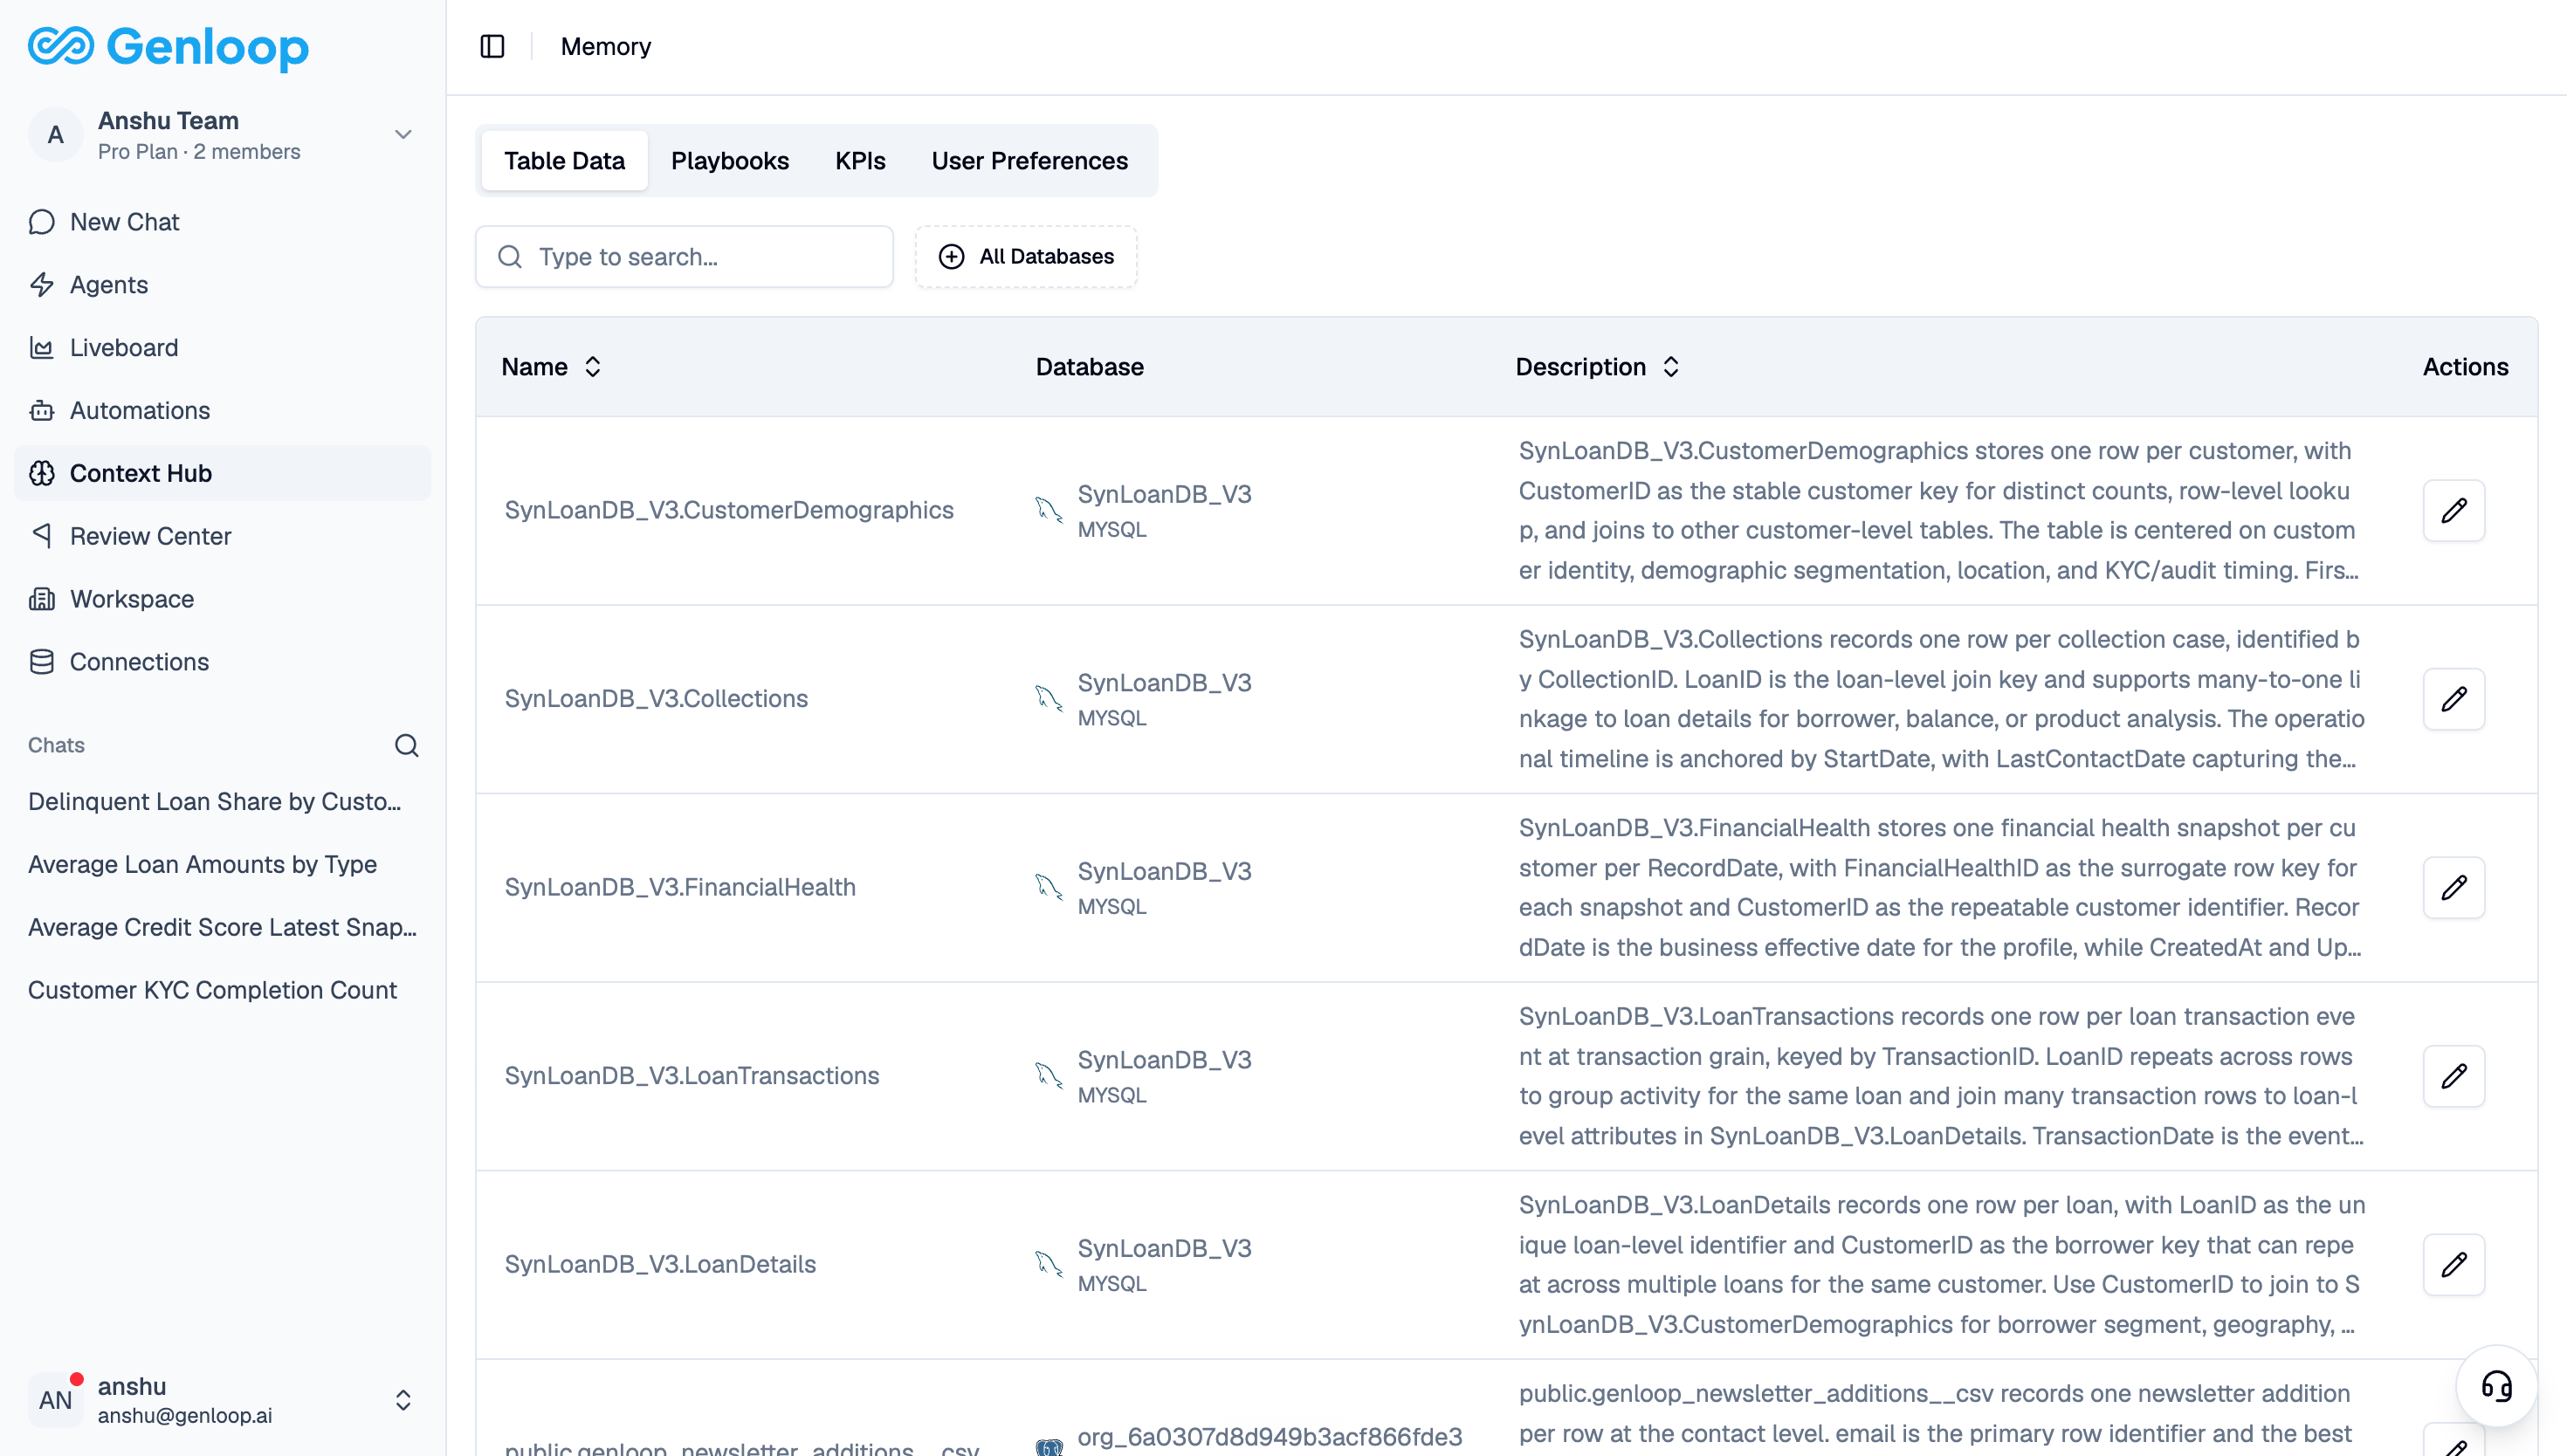This screenshot has width=2567, height=1456.
Task: Open the support headset chat button
Action: pyautogui.click(x=2496, y=1386)
